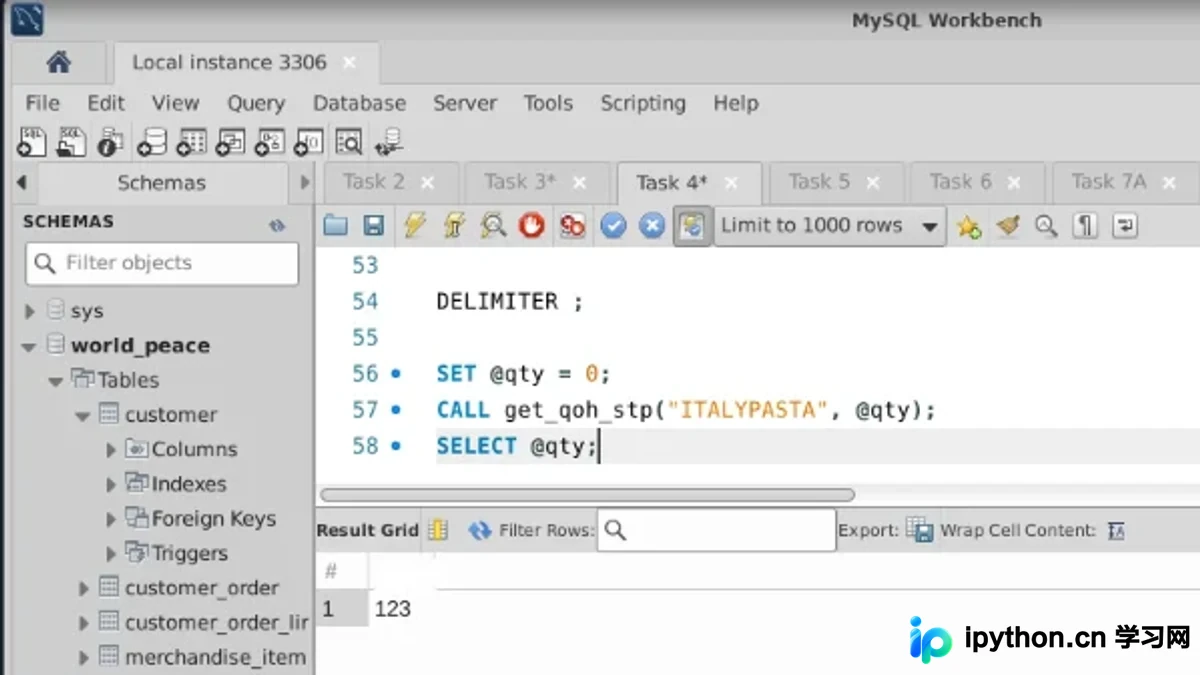
Task: Toggle word wrapping in the editor
Action: coord(1125,226)
